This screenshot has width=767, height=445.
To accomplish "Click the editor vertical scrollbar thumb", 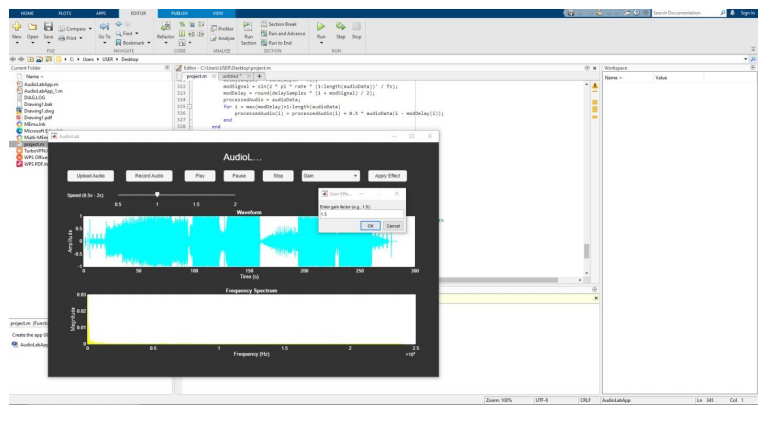I will 587,251.
